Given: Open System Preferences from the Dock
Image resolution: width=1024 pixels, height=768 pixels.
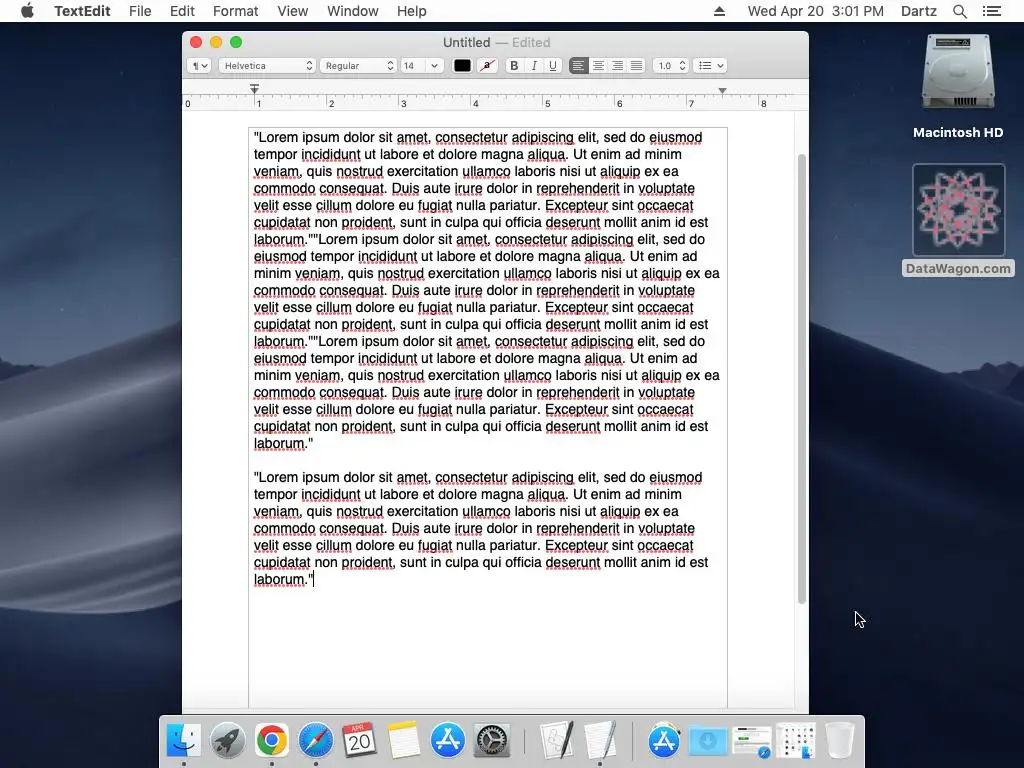Looking at the screenshot, I should coord(491,741).
